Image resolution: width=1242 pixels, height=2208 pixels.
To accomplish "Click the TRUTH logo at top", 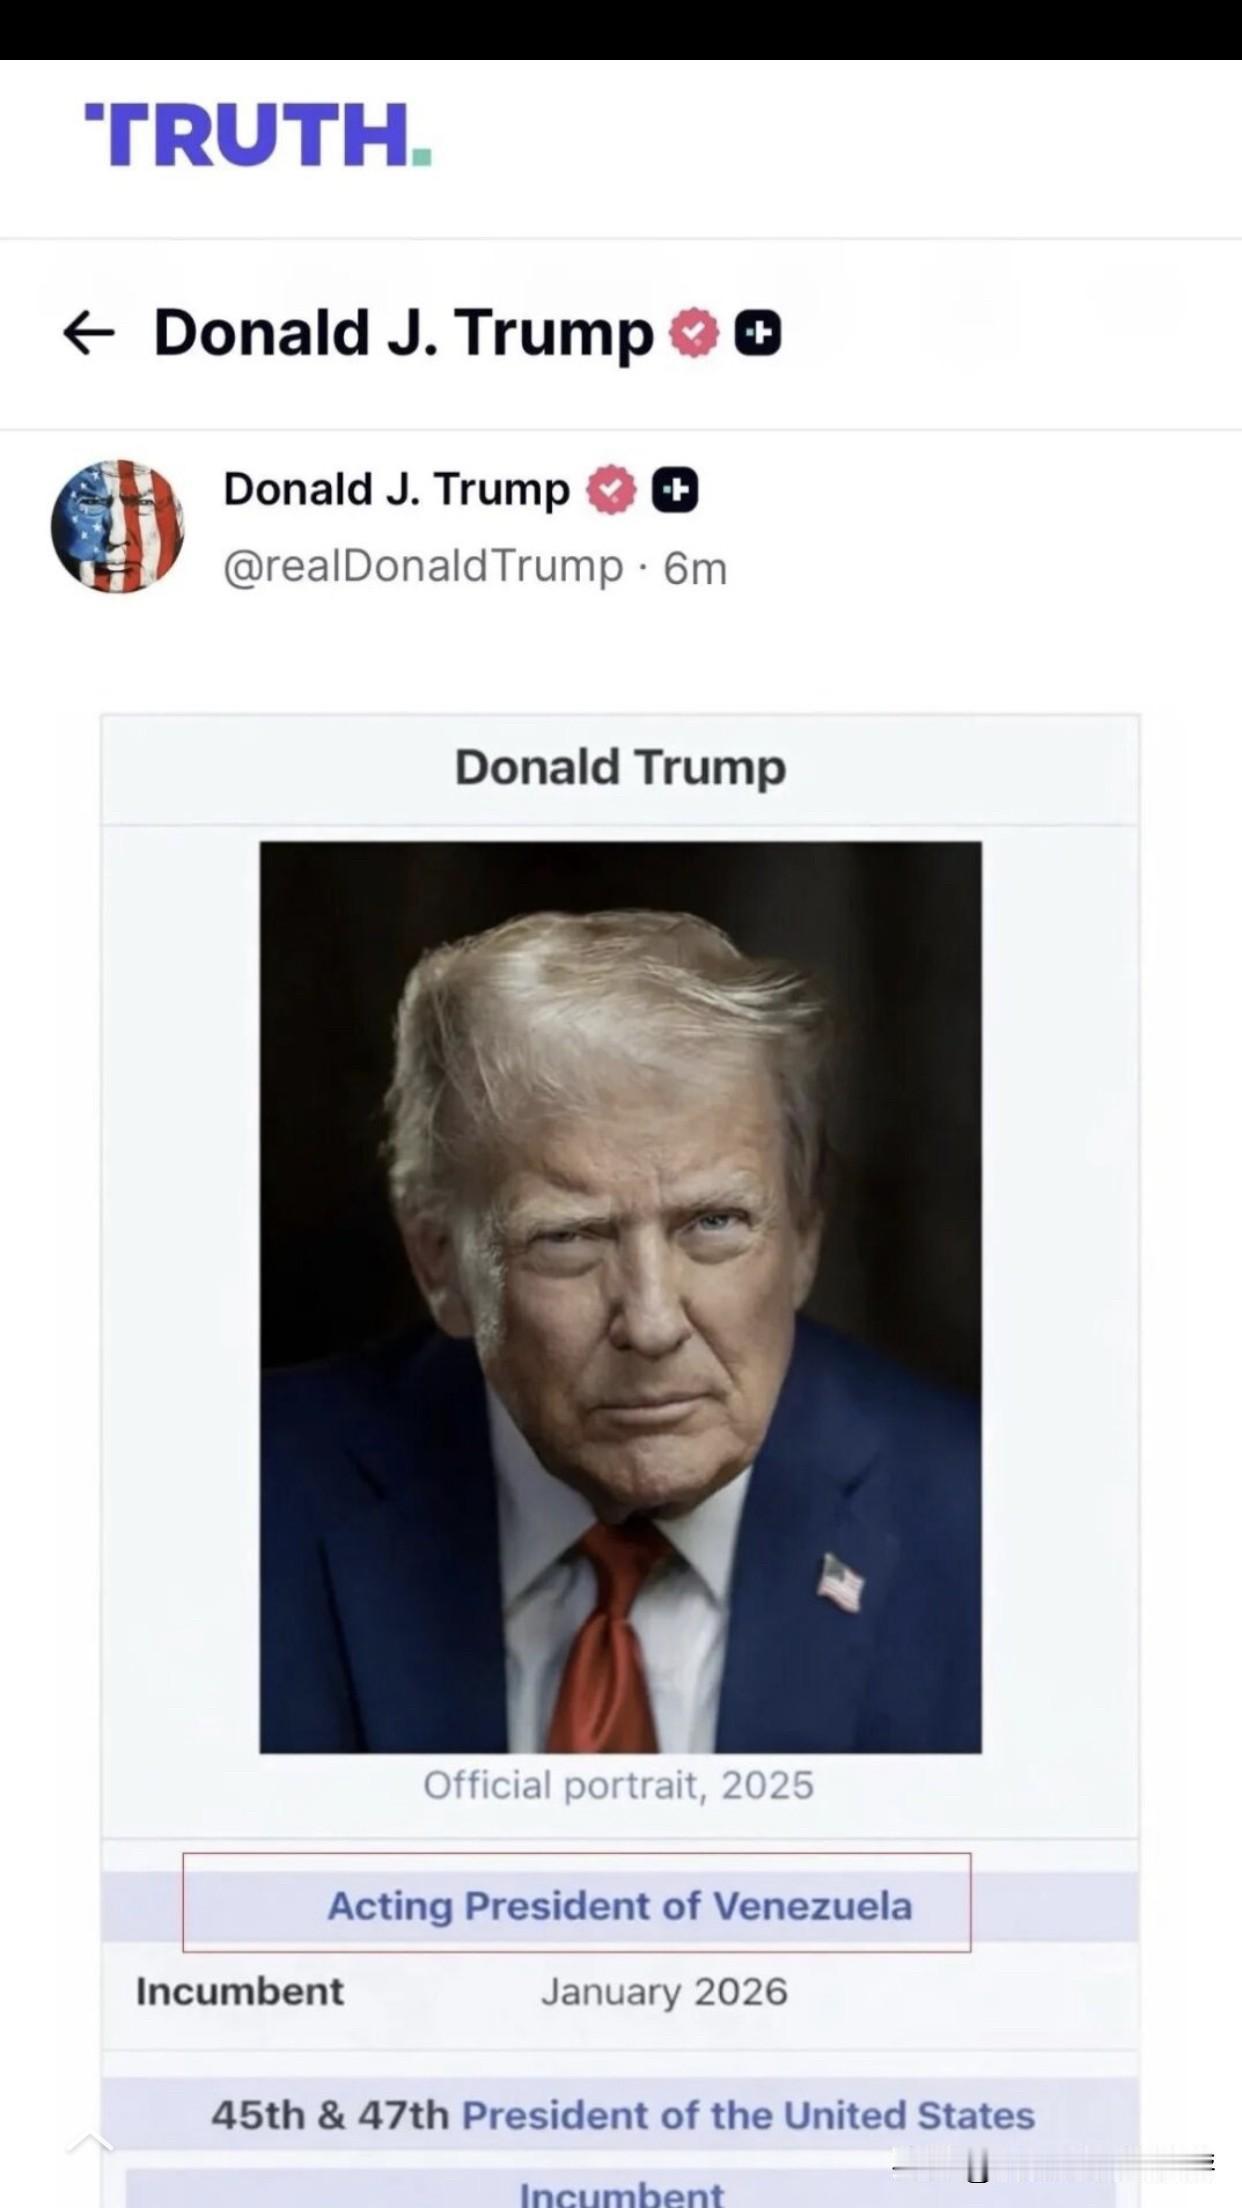I will [258, 135].
